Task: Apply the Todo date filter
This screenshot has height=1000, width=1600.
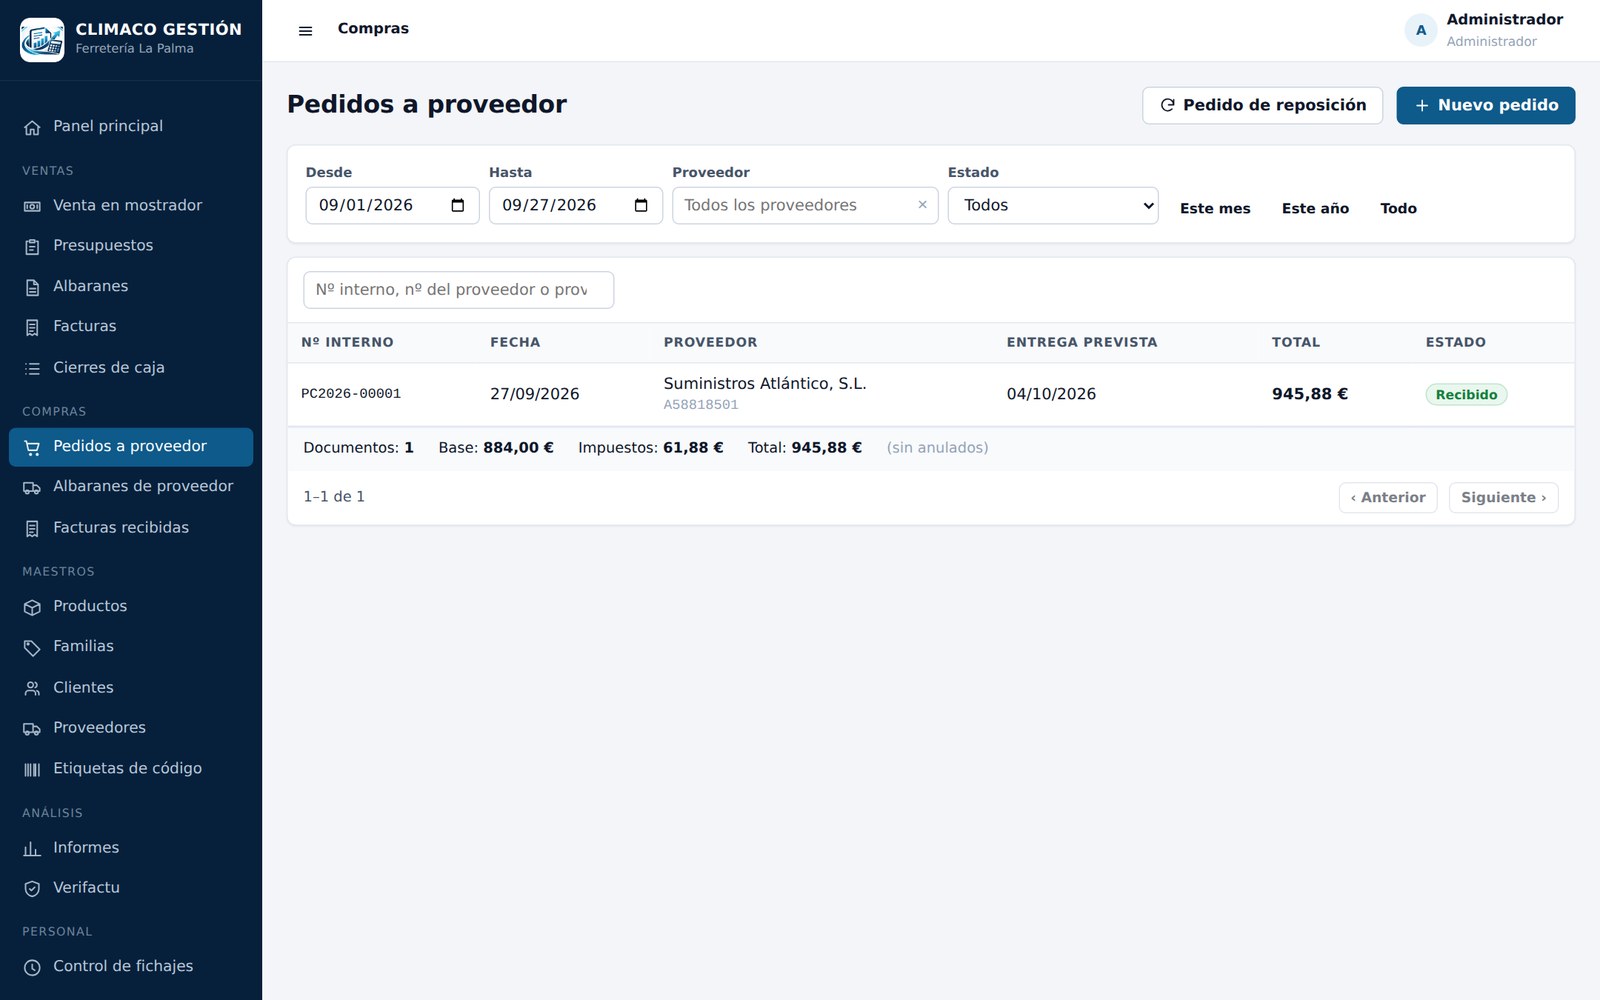Action: (1398, 208)
